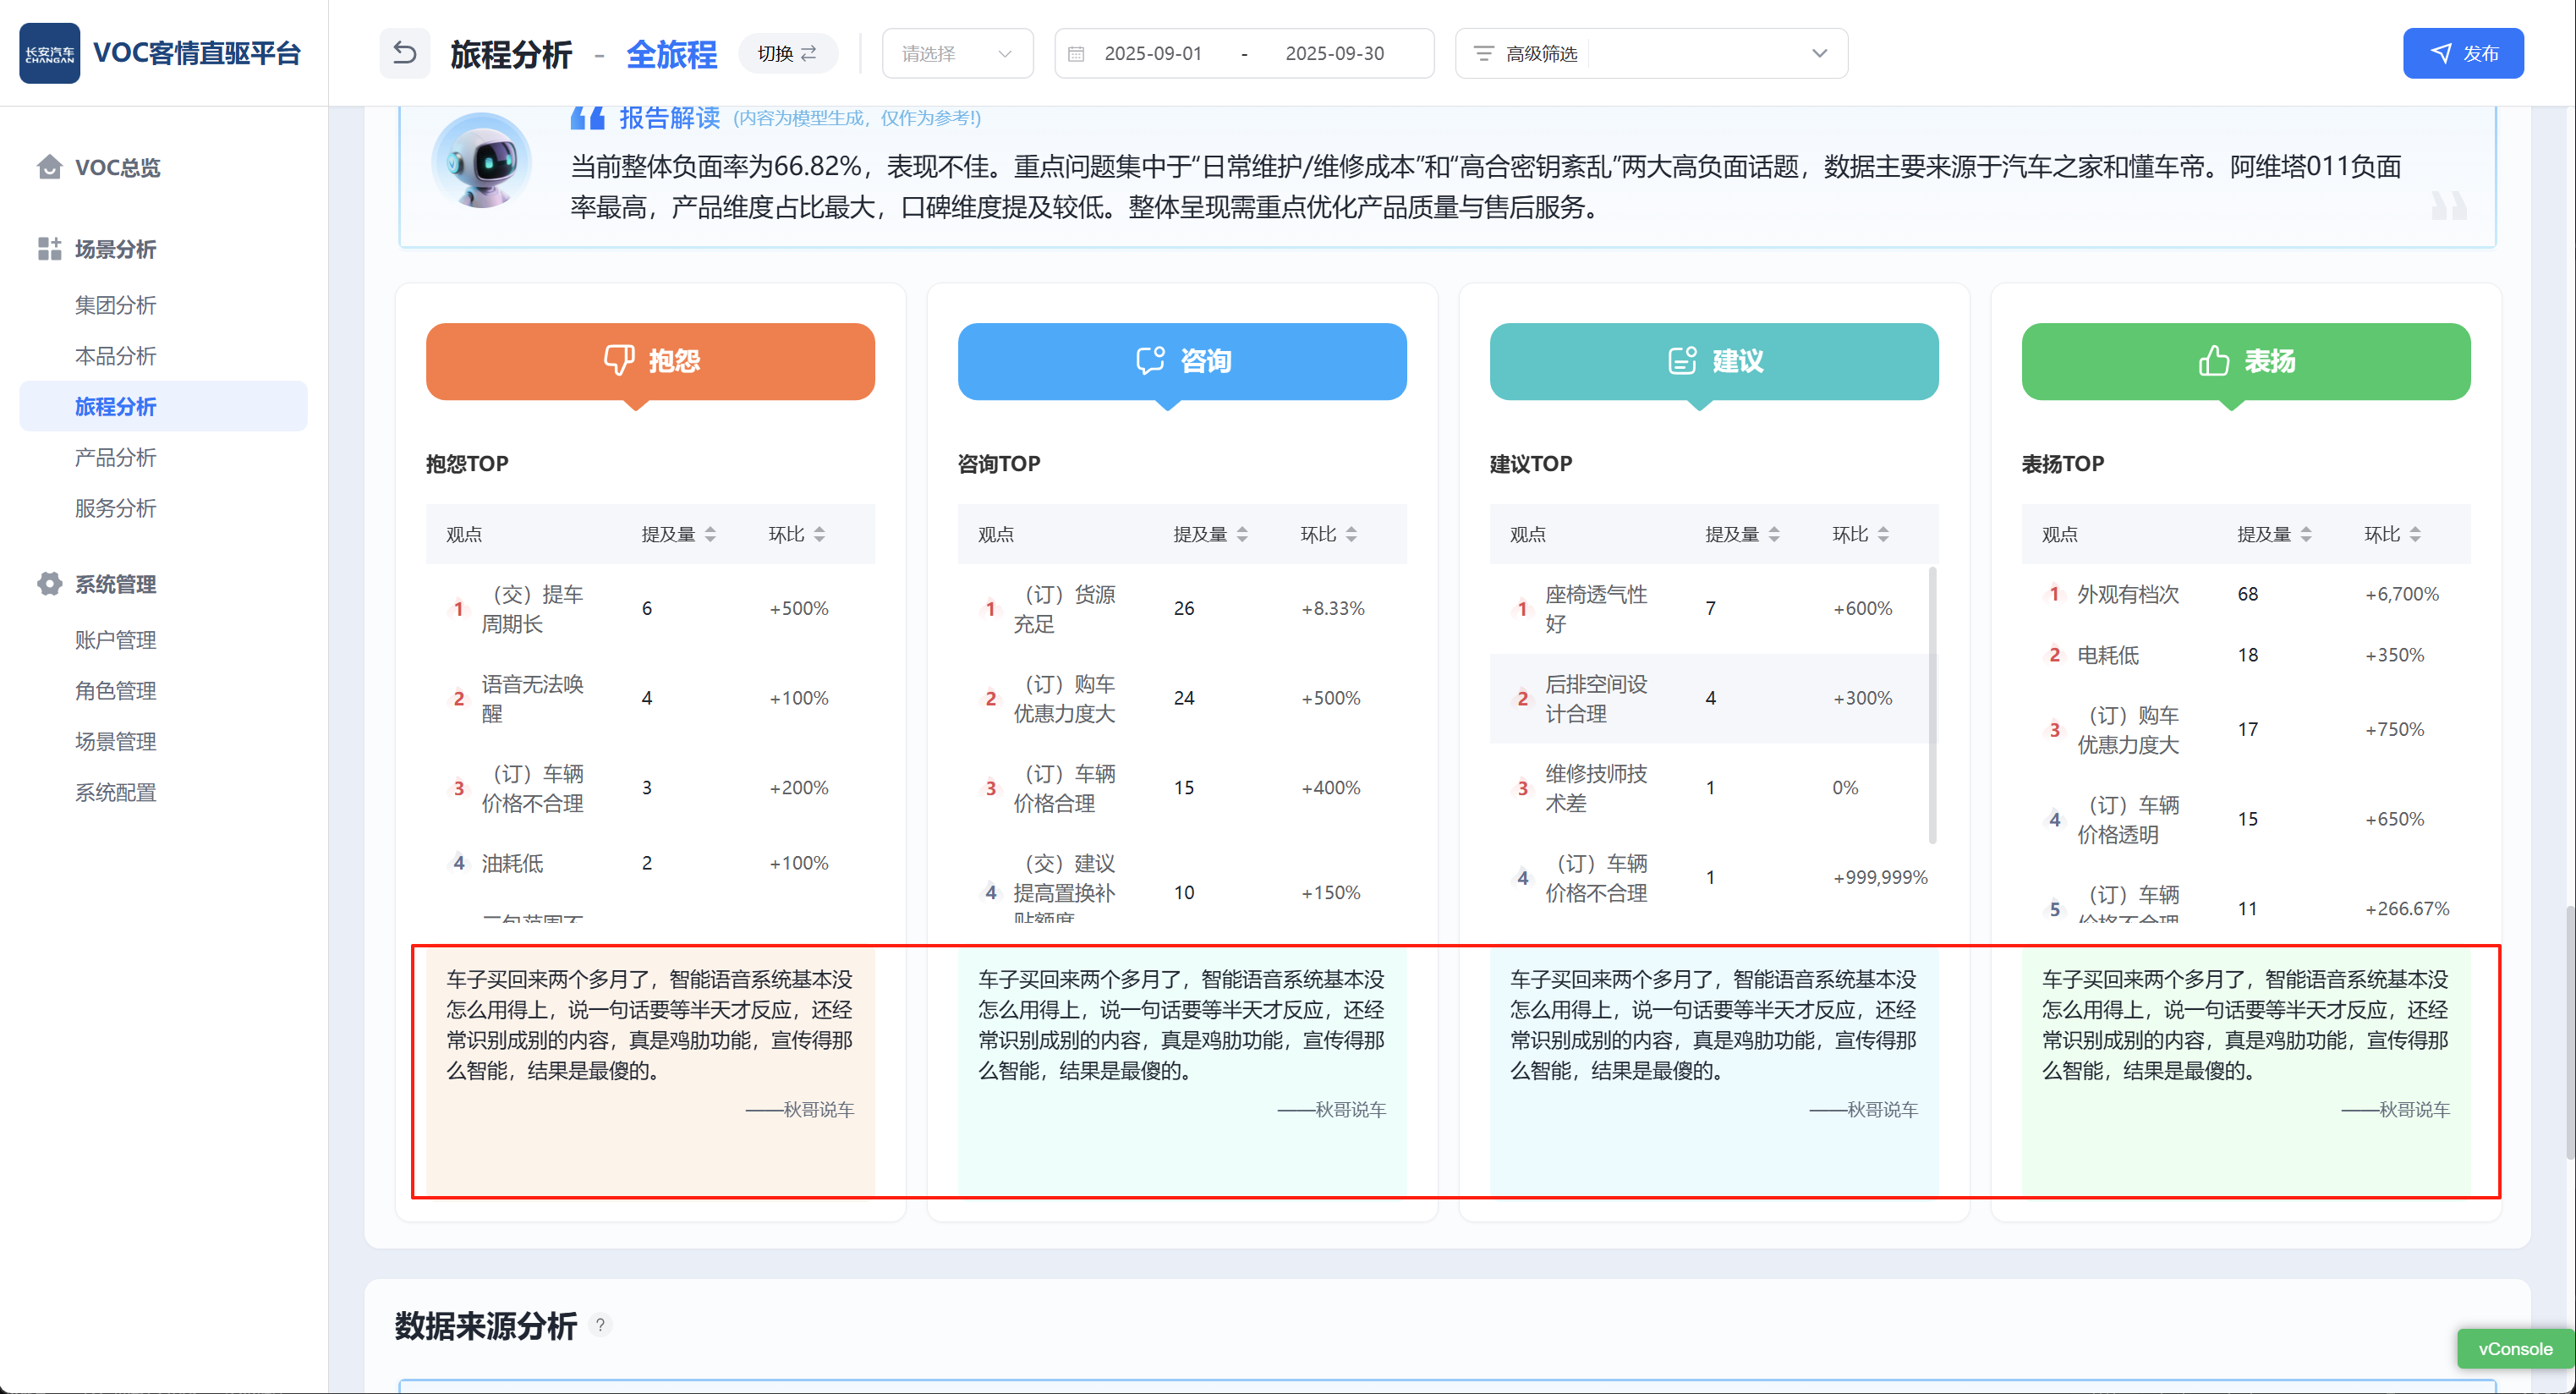The height and width of the screenshot is (1394, 2576).
Task: Click the start date 2025-09-01 field
Action: [x=1152, y=54]
